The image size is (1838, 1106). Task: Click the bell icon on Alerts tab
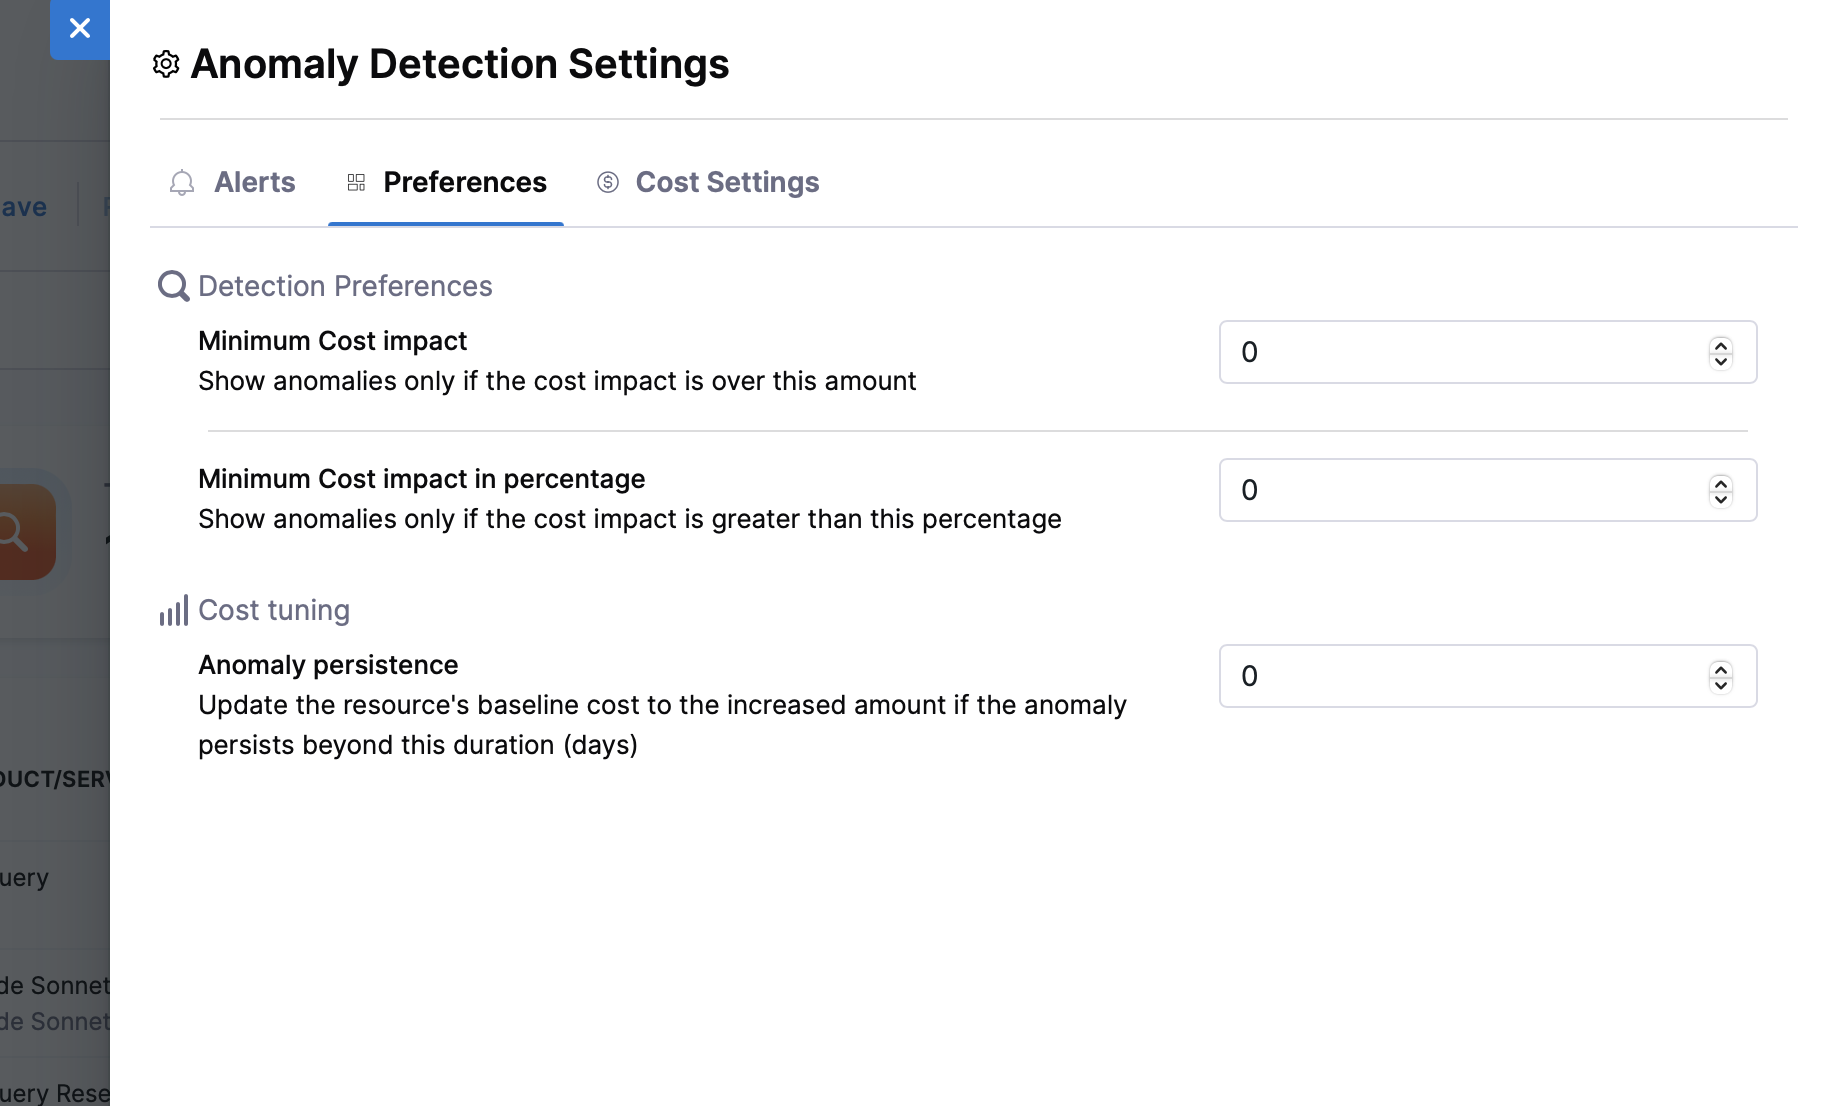pyautogui.click(x=182, y=183)
